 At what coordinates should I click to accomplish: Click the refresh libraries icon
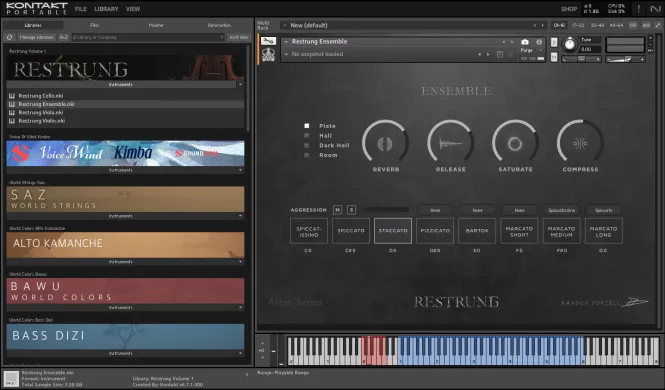9,37
